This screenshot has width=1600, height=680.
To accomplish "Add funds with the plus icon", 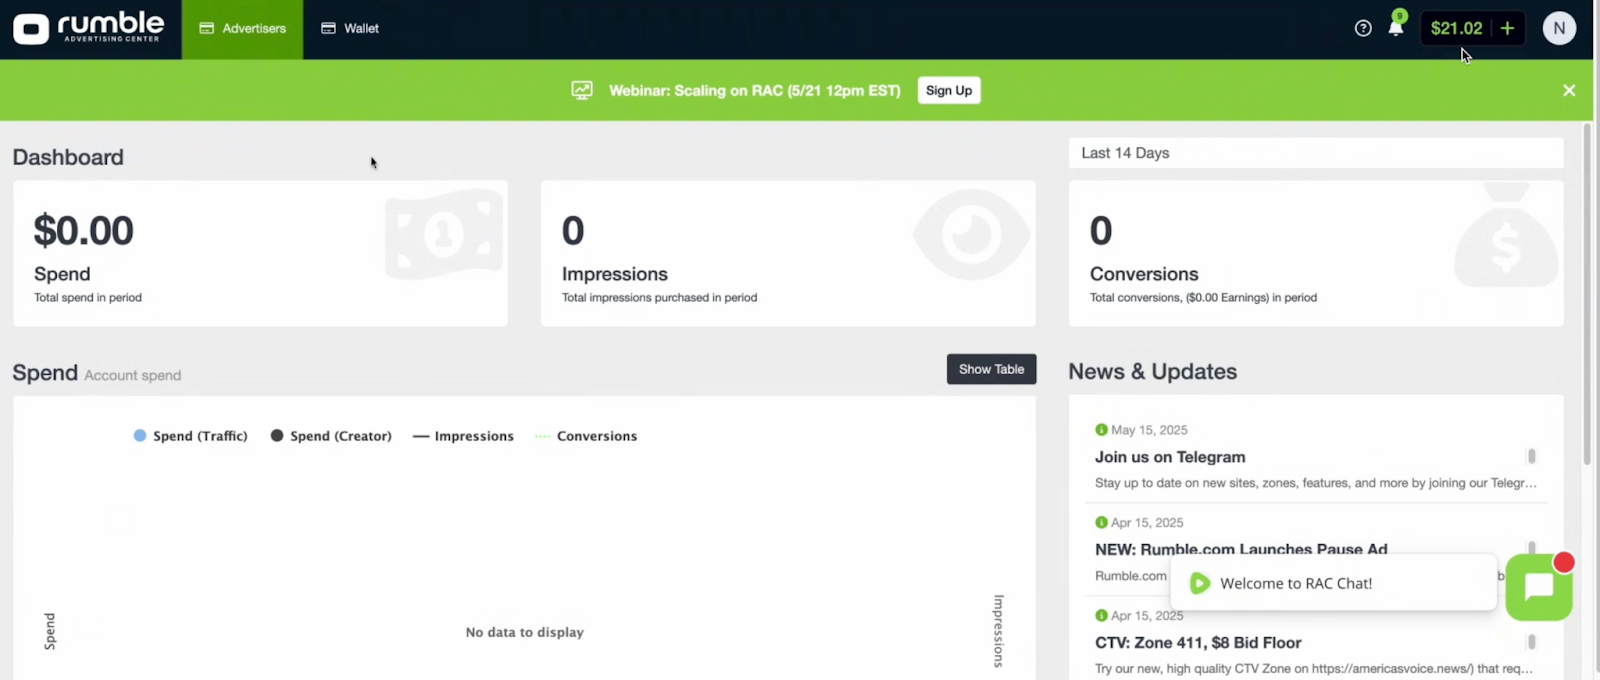I will tap(1507, 28).
